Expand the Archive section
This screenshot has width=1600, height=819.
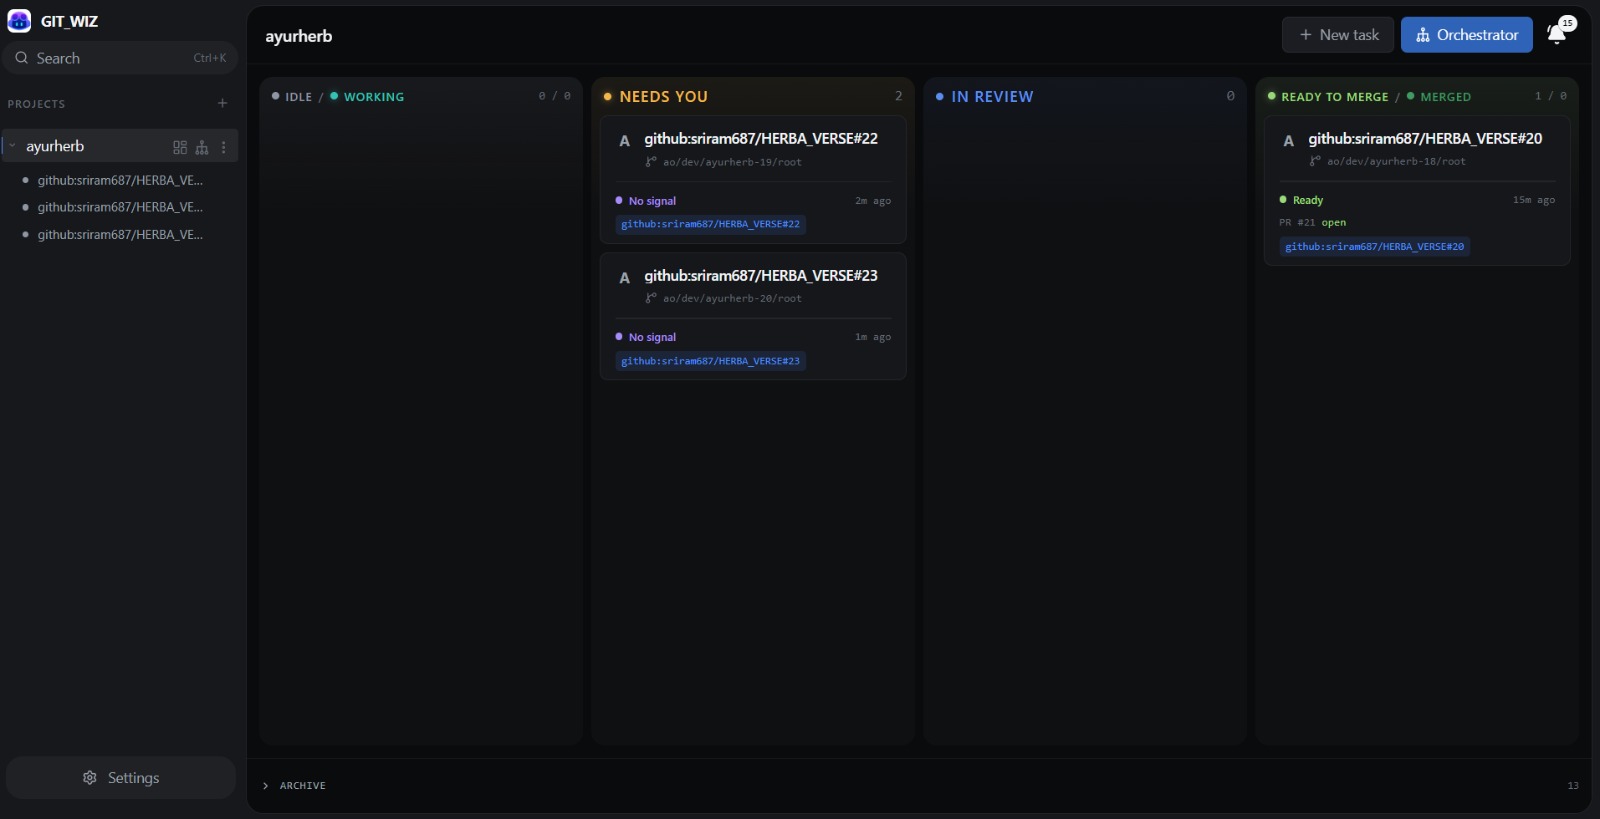pos(294,786)
